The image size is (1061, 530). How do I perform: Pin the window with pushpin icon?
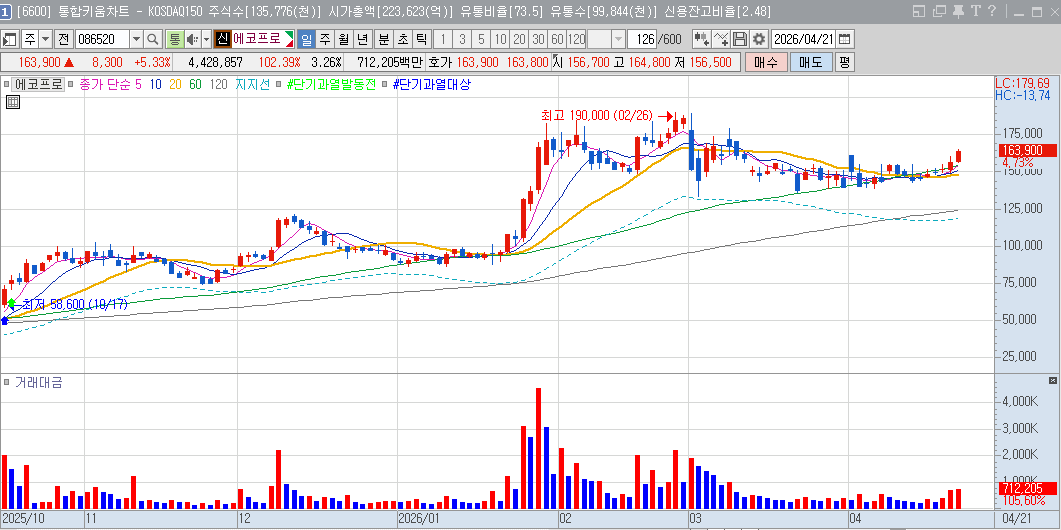(958, 11)
